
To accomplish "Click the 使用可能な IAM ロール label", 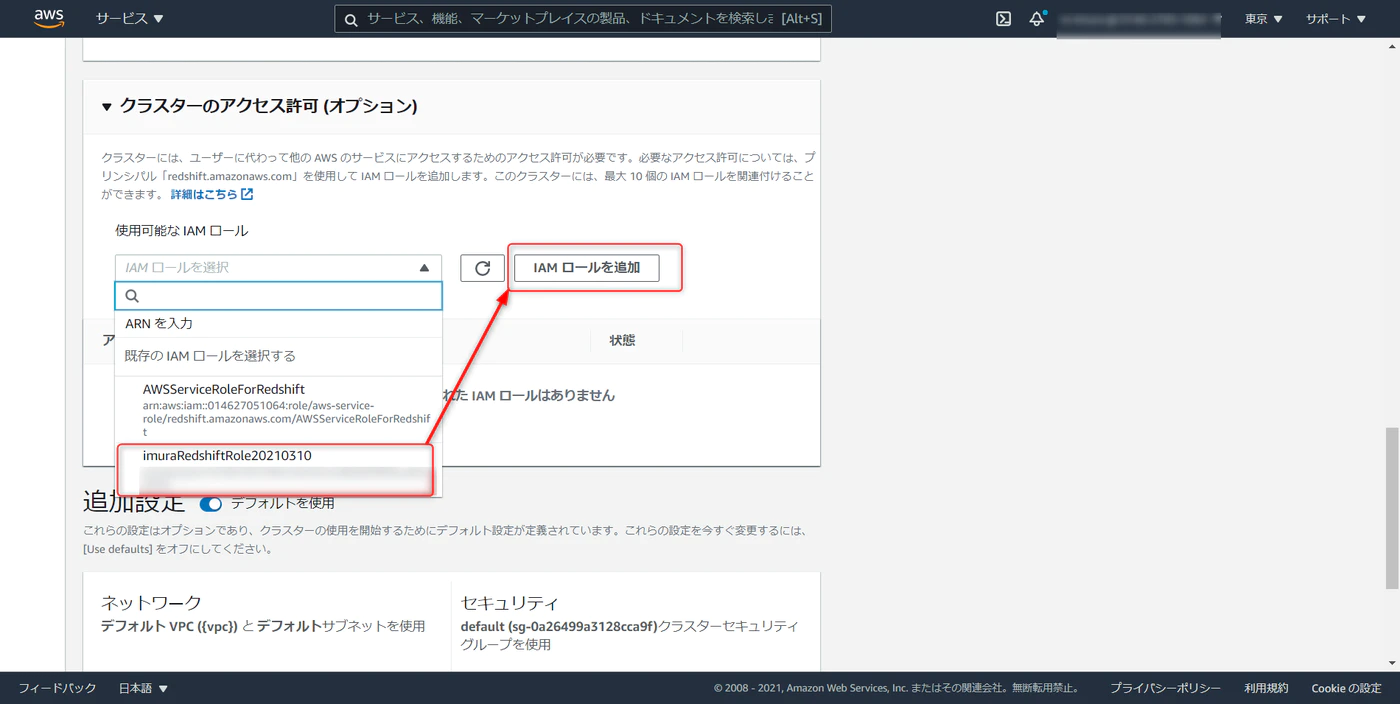I will 182,231.
